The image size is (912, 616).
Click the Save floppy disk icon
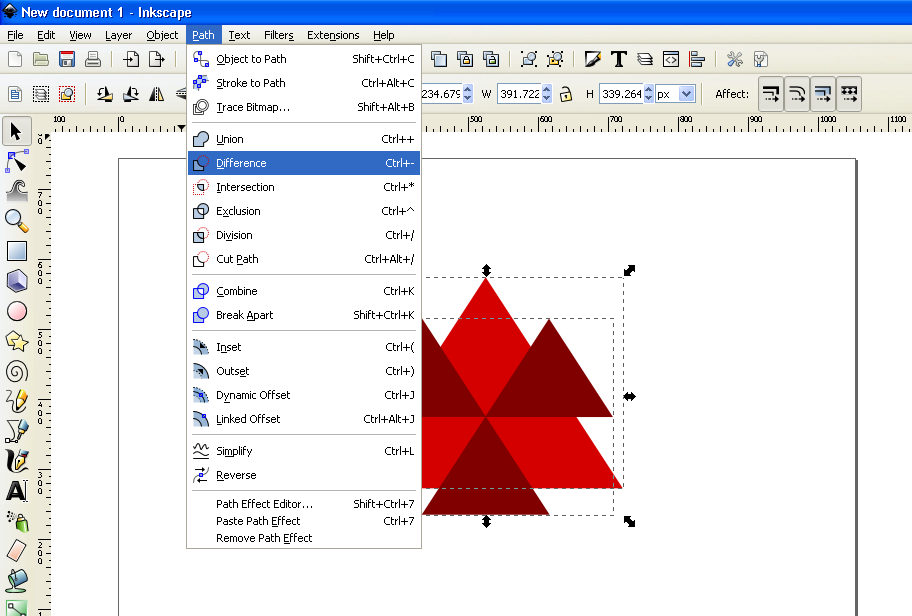click(67, 59)
